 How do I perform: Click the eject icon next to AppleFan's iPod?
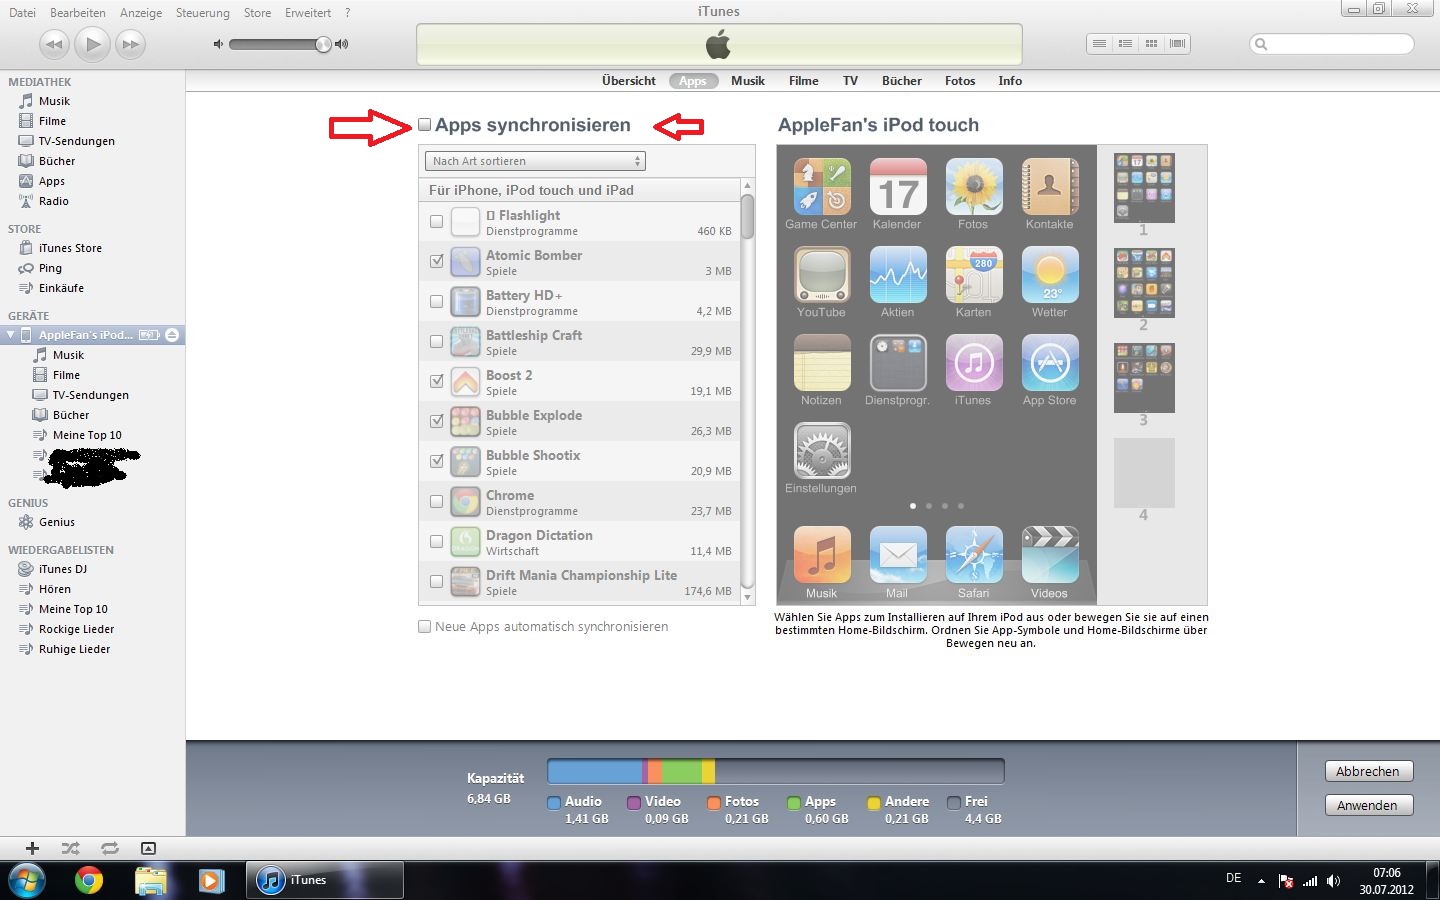pyautogui.click(x=172, y=335)
